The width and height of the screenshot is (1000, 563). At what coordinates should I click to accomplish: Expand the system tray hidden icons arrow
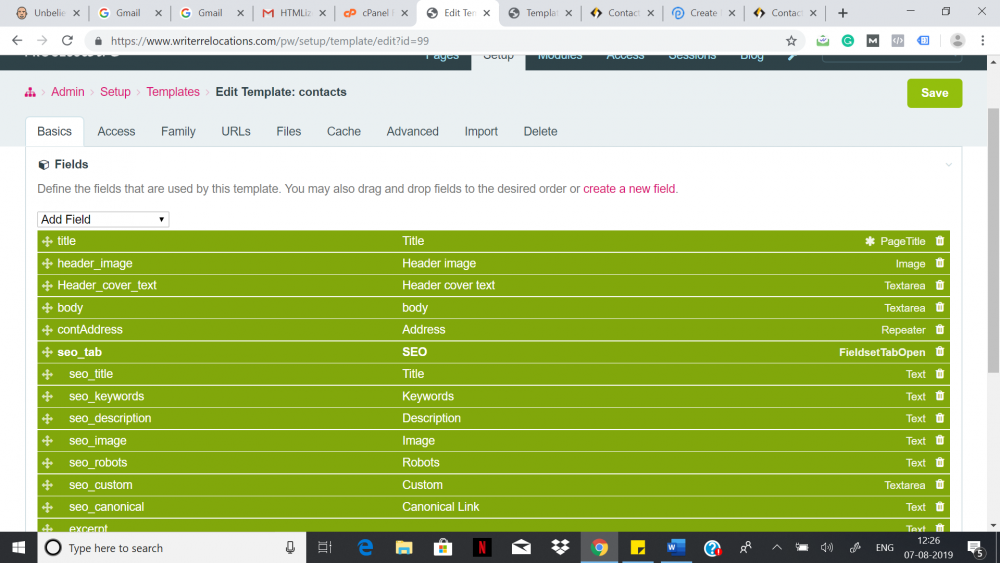coord(776,547)
